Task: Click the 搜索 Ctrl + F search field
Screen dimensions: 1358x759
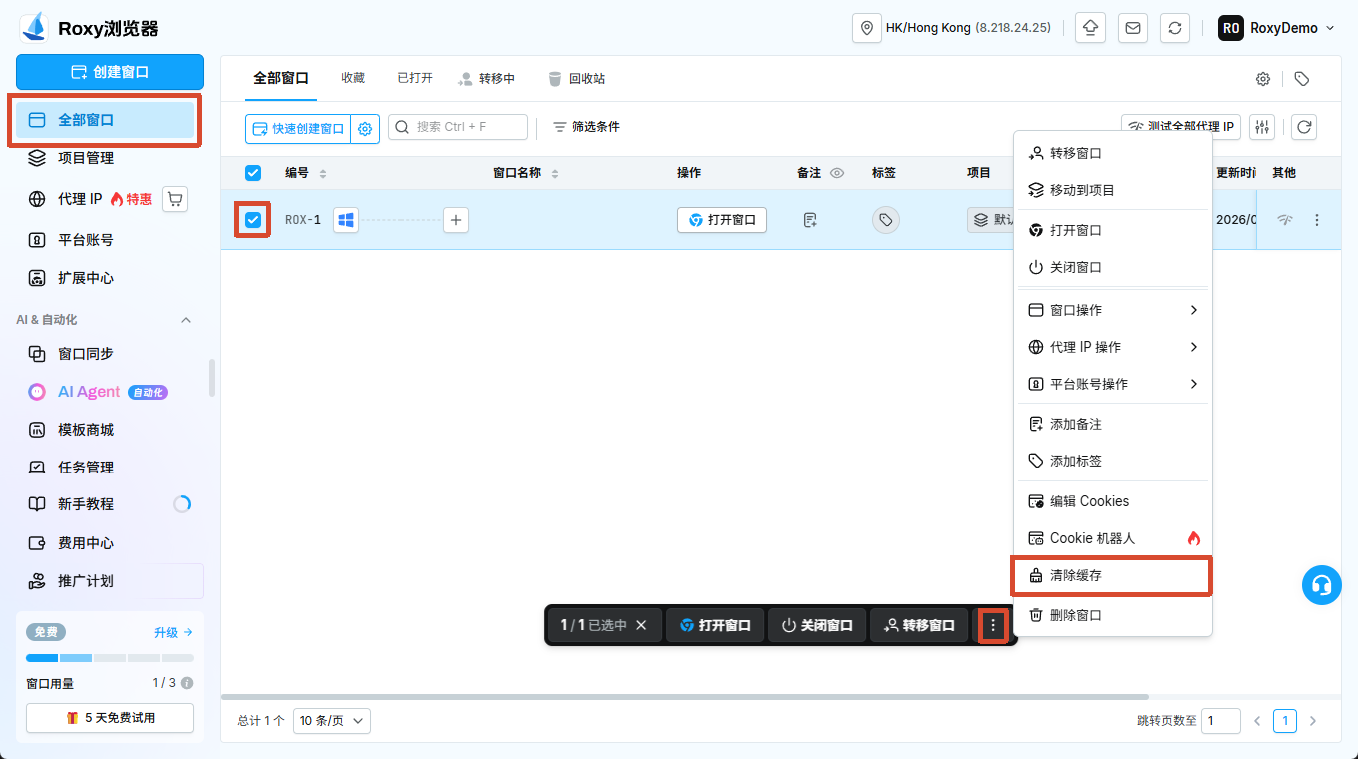Action: (458, 127)
